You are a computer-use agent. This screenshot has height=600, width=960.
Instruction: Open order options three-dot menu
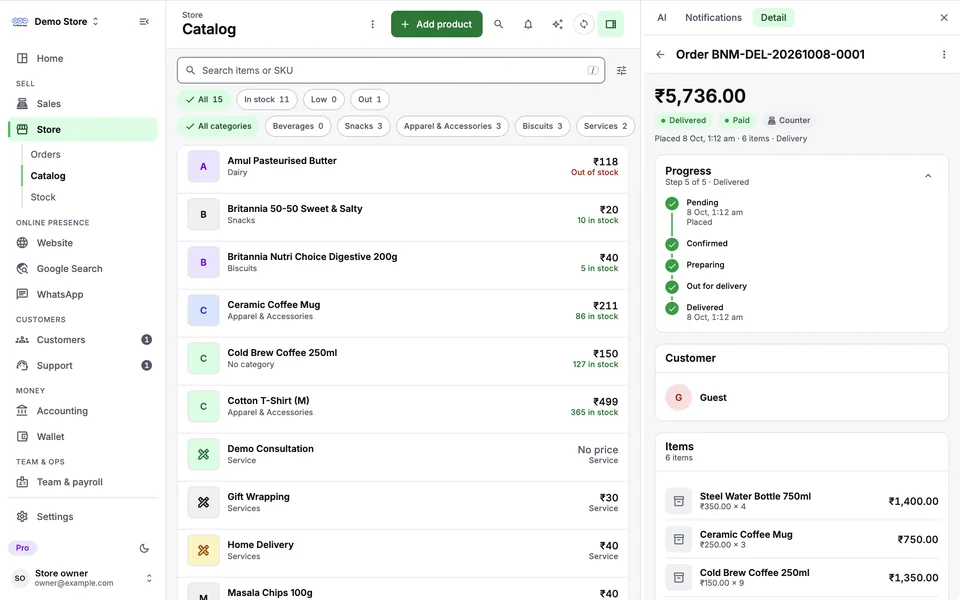943,54
